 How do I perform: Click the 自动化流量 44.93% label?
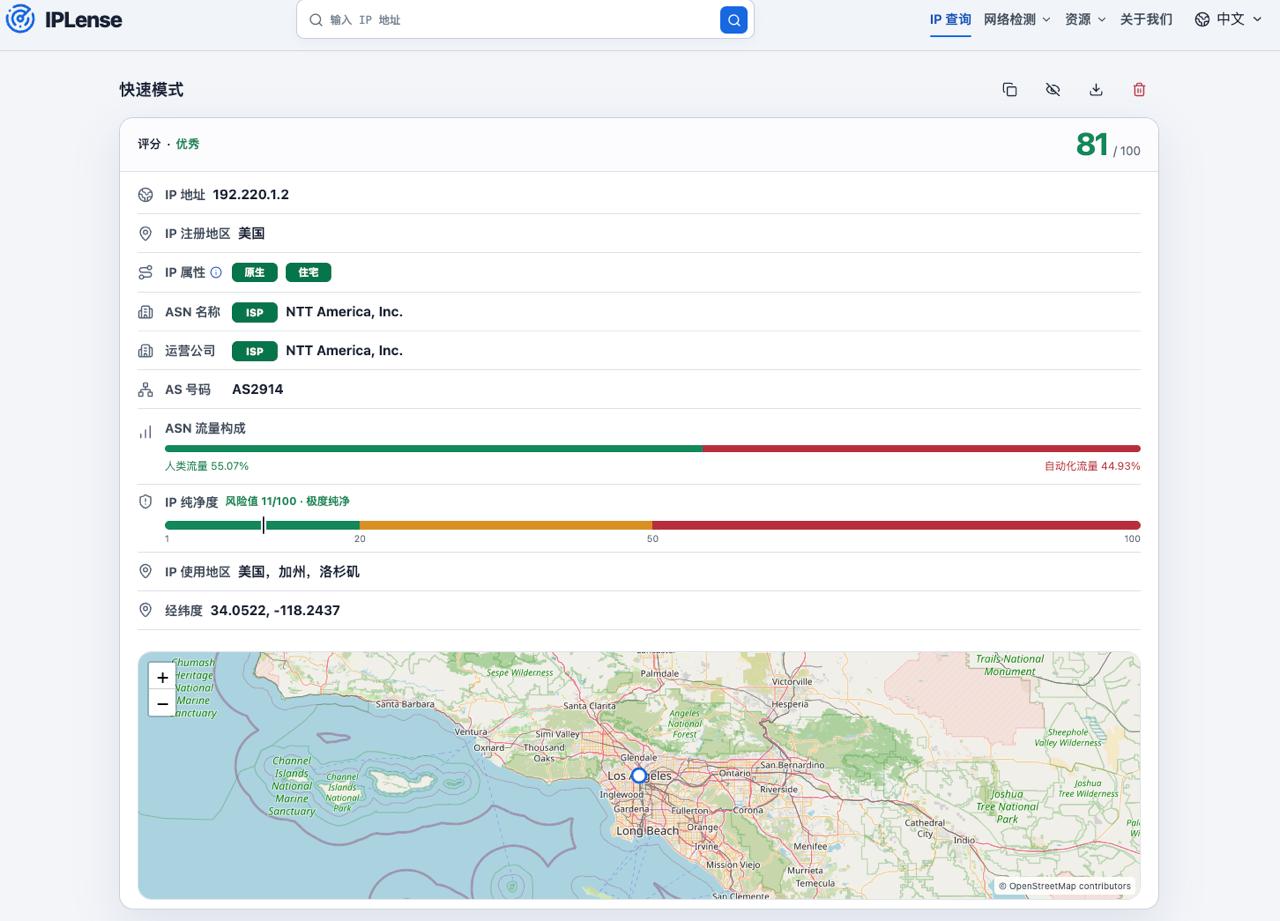pyautogui.click(x=1092, y=466)
